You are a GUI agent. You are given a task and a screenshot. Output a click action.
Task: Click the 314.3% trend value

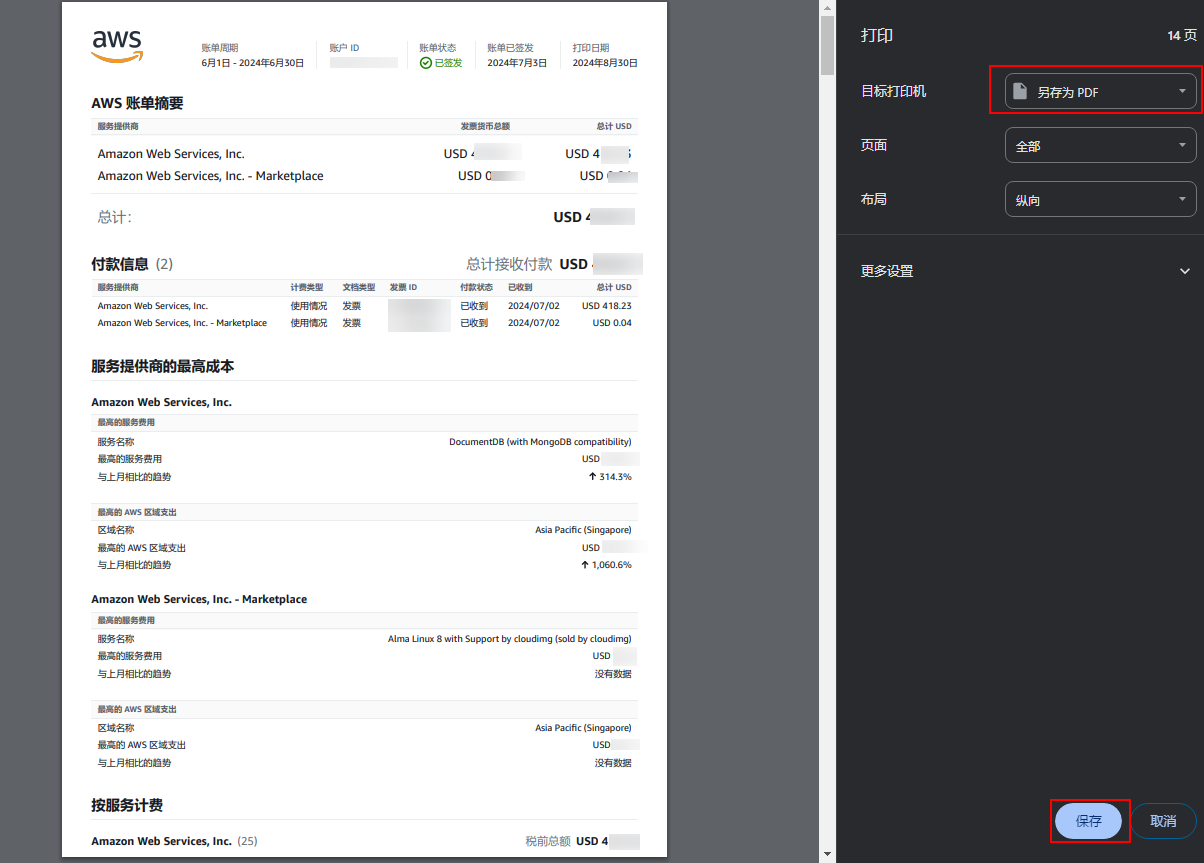pyautogui.click(x=616, y=477)
